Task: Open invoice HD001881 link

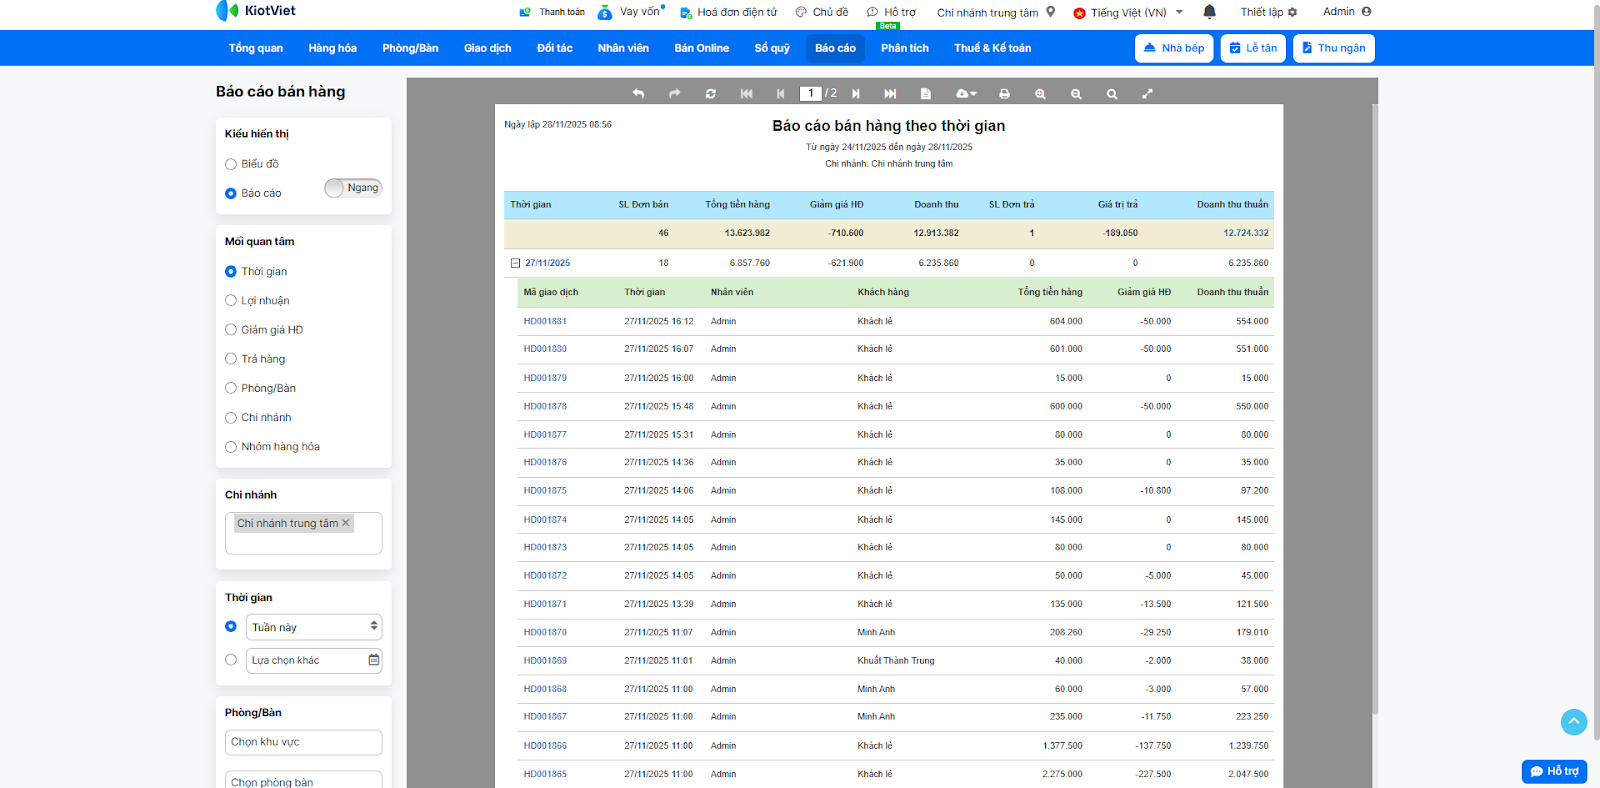Action: coord(545,321)
